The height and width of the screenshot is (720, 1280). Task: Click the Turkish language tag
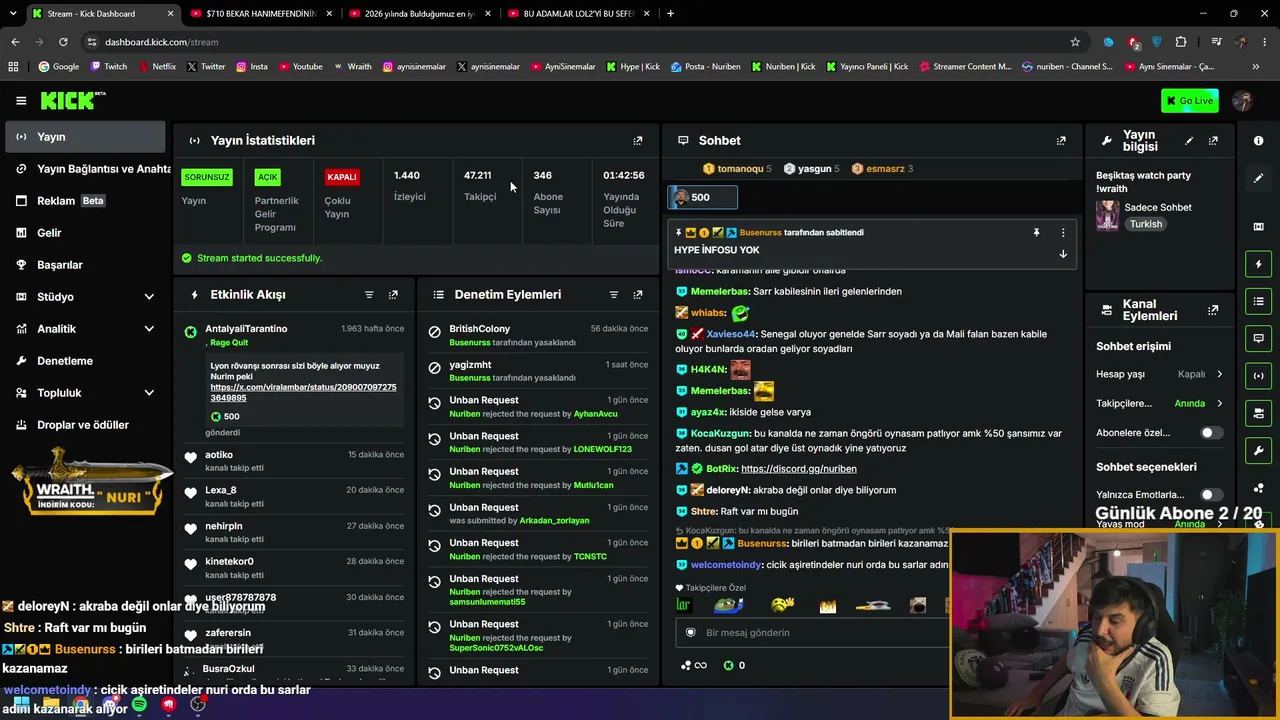tap(1146, 224)
